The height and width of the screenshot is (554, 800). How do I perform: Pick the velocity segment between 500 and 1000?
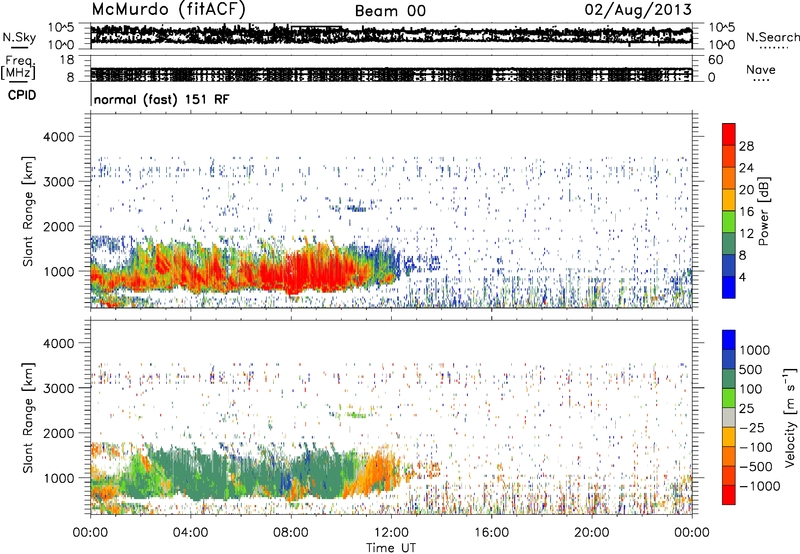(729, 359)
